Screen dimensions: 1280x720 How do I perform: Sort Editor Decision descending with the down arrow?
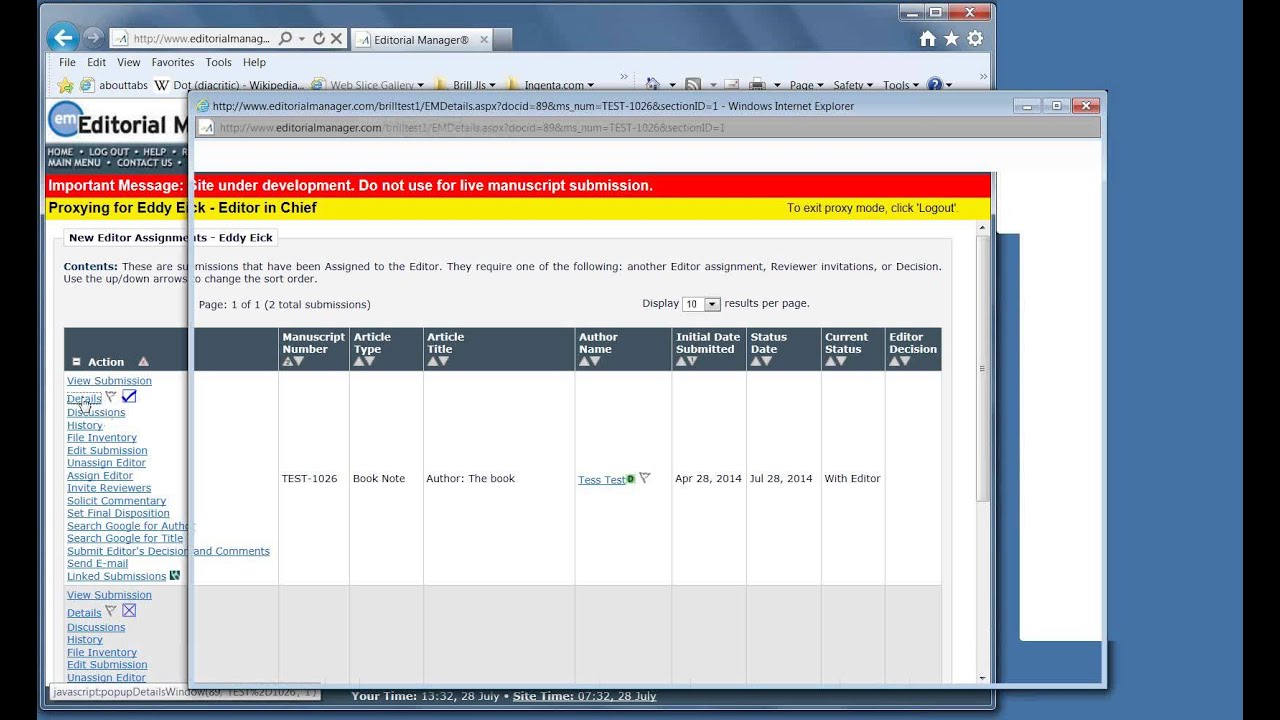[x=905, y=362]
